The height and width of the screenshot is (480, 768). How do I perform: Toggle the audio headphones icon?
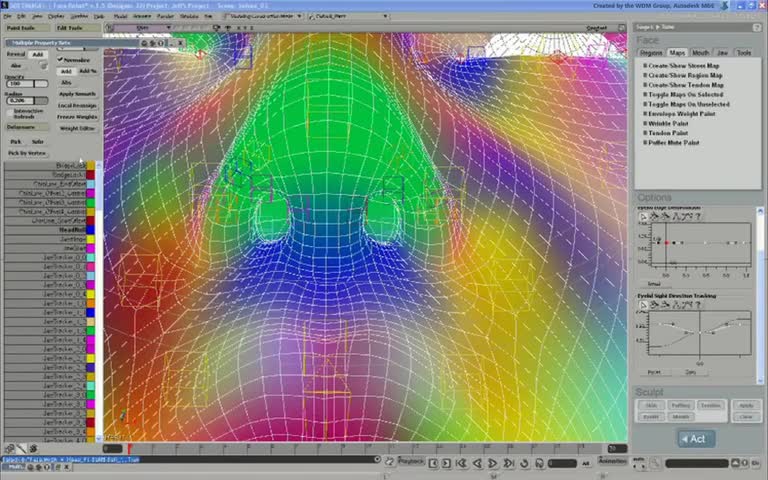coord(539,463)
